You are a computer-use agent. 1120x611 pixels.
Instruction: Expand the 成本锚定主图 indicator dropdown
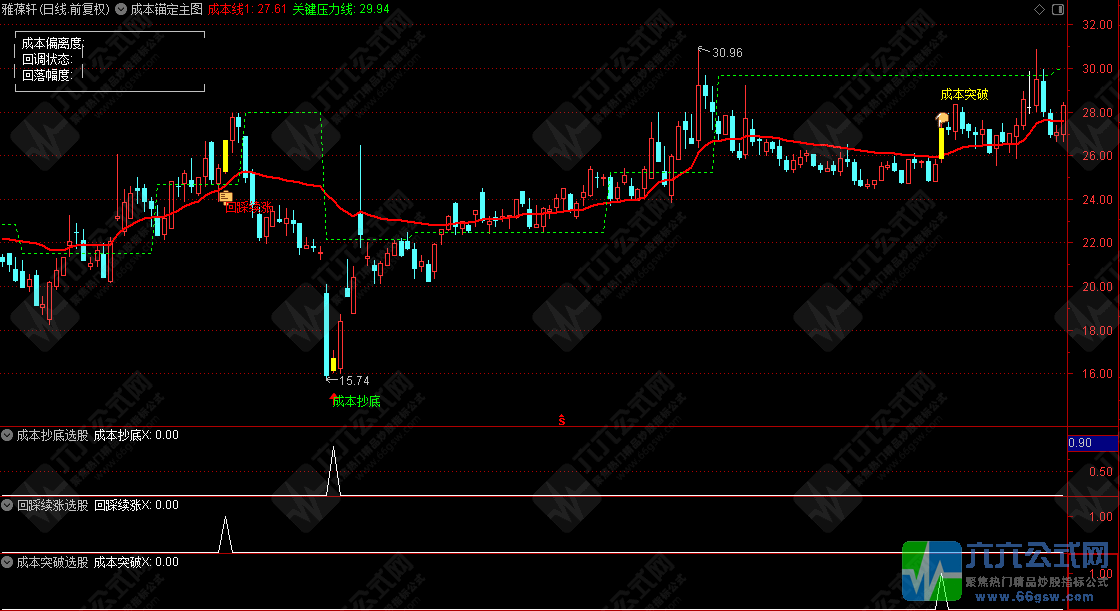pyautogui.click(x=121, y=8)
